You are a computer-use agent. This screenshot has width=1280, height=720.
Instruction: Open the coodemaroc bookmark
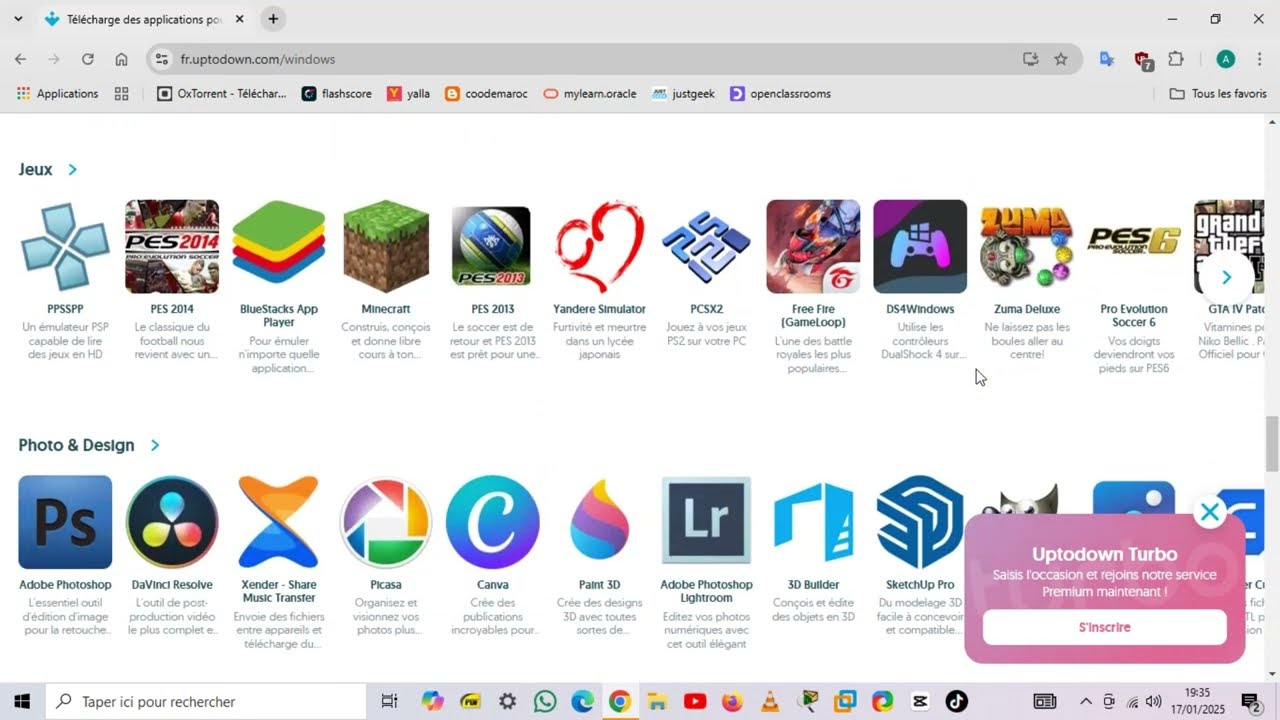pyautogui.click(x=486, y=94)
